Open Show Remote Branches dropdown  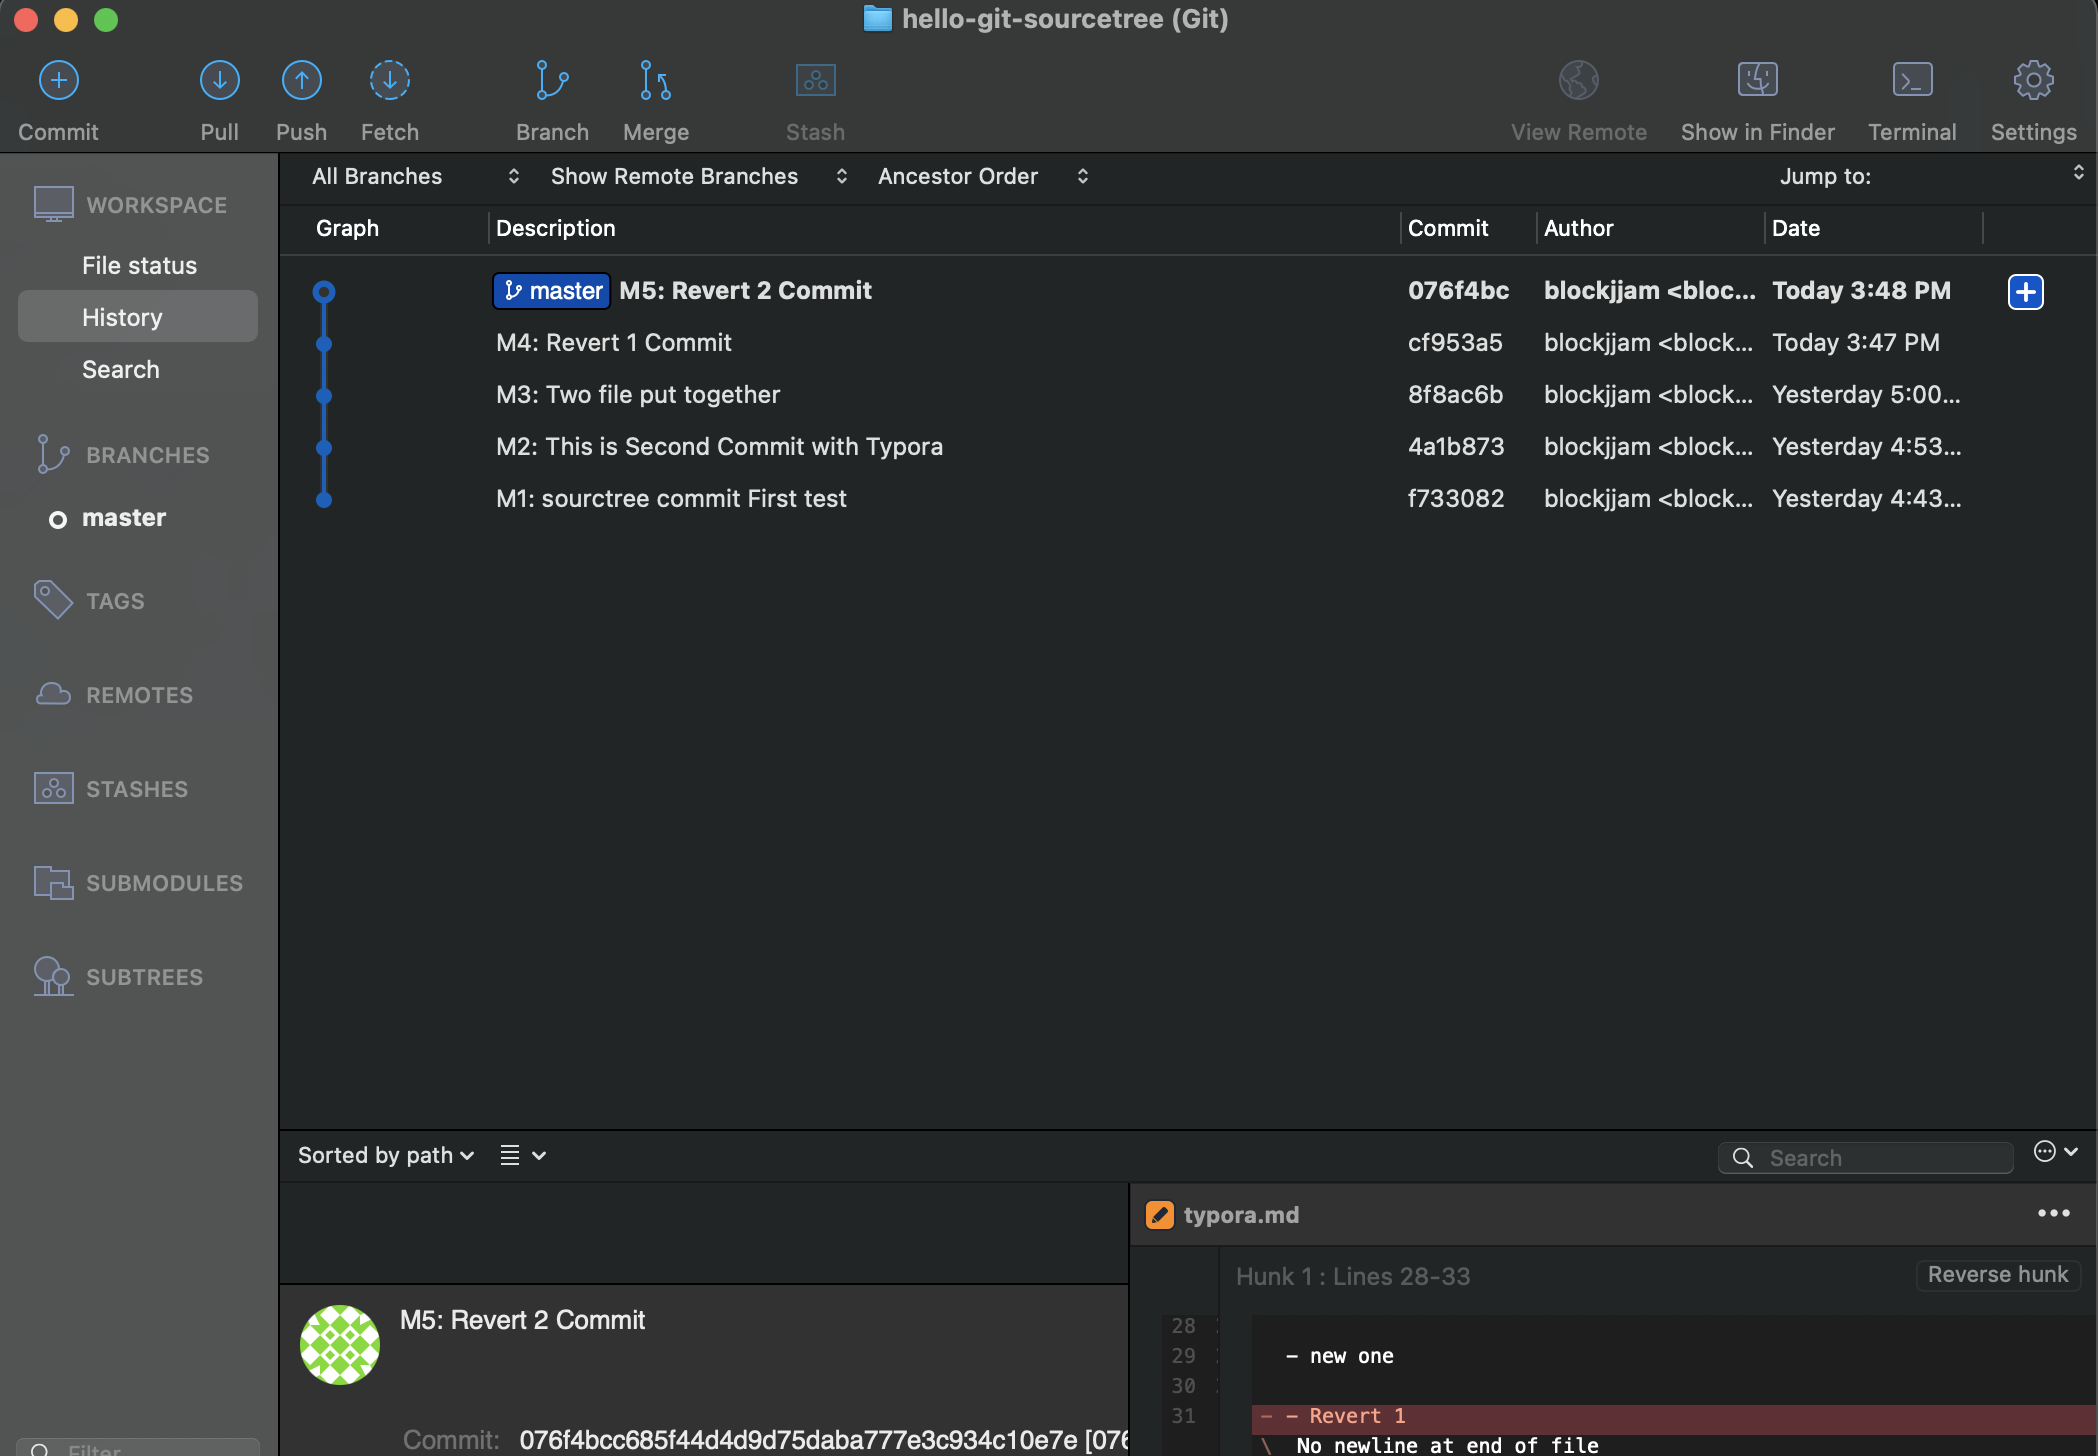click(698, 177)
